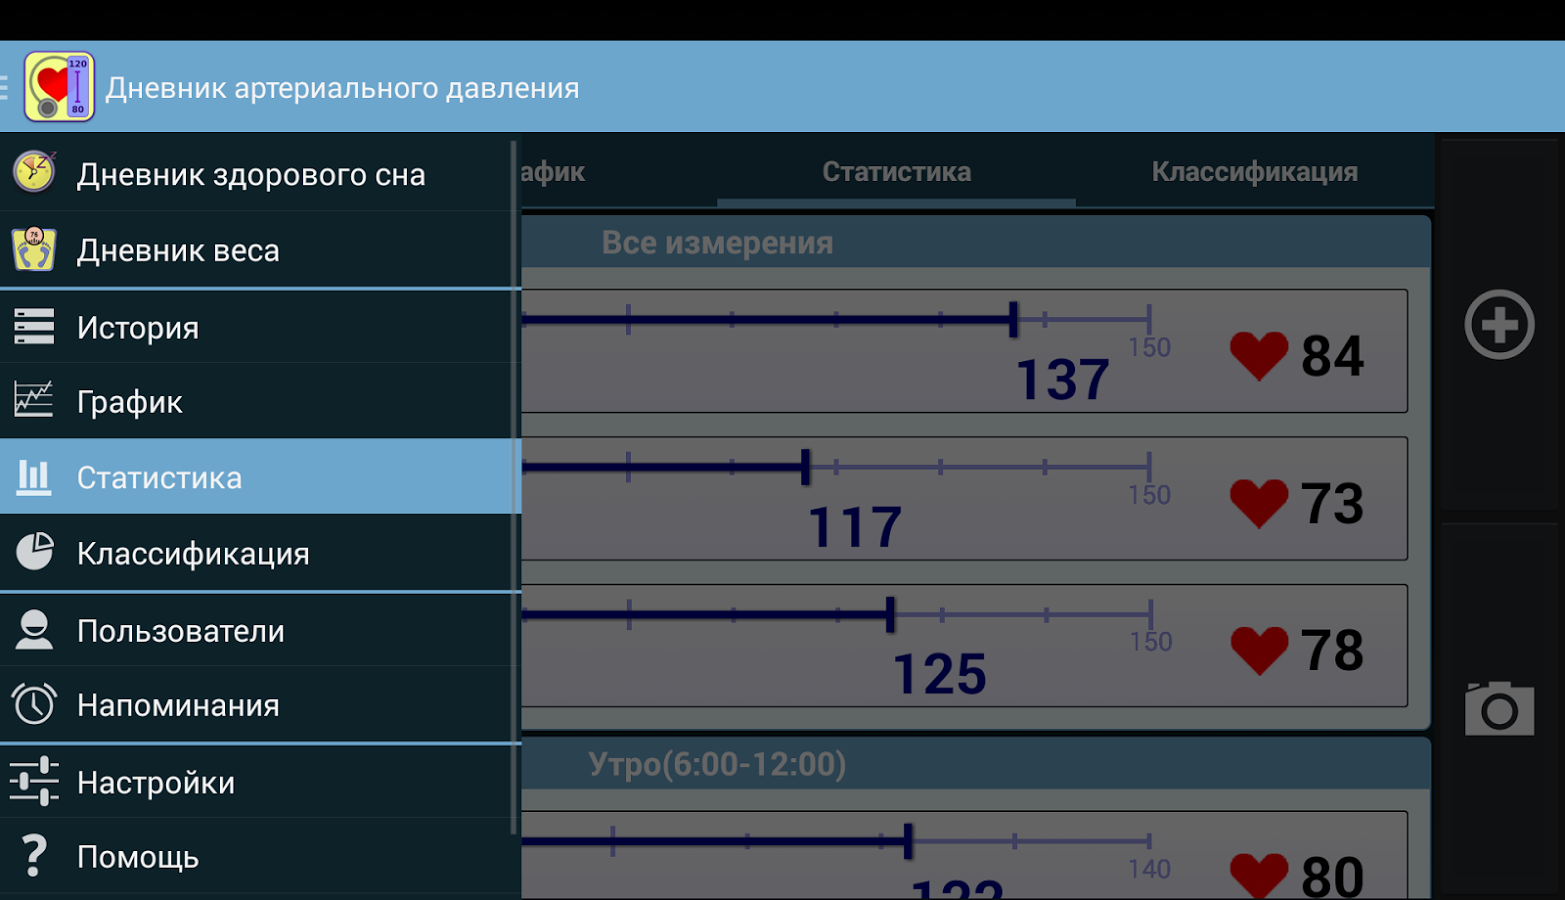Tap the Утро(6:00-12:00) section header
Screen dimensions: 1565x900
coord(976,764)
